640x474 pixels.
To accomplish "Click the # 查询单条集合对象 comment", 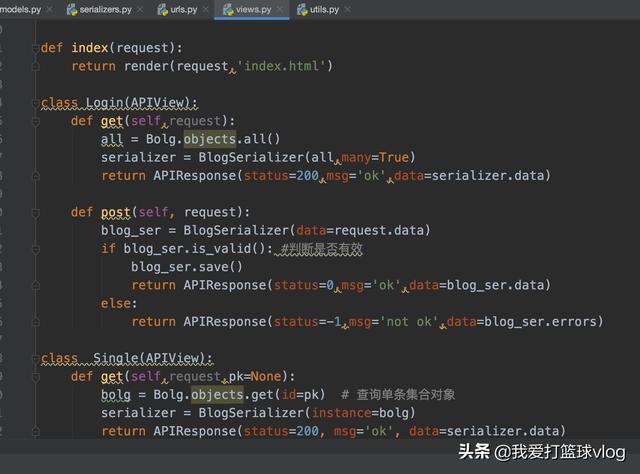I will tap(398, 395).
